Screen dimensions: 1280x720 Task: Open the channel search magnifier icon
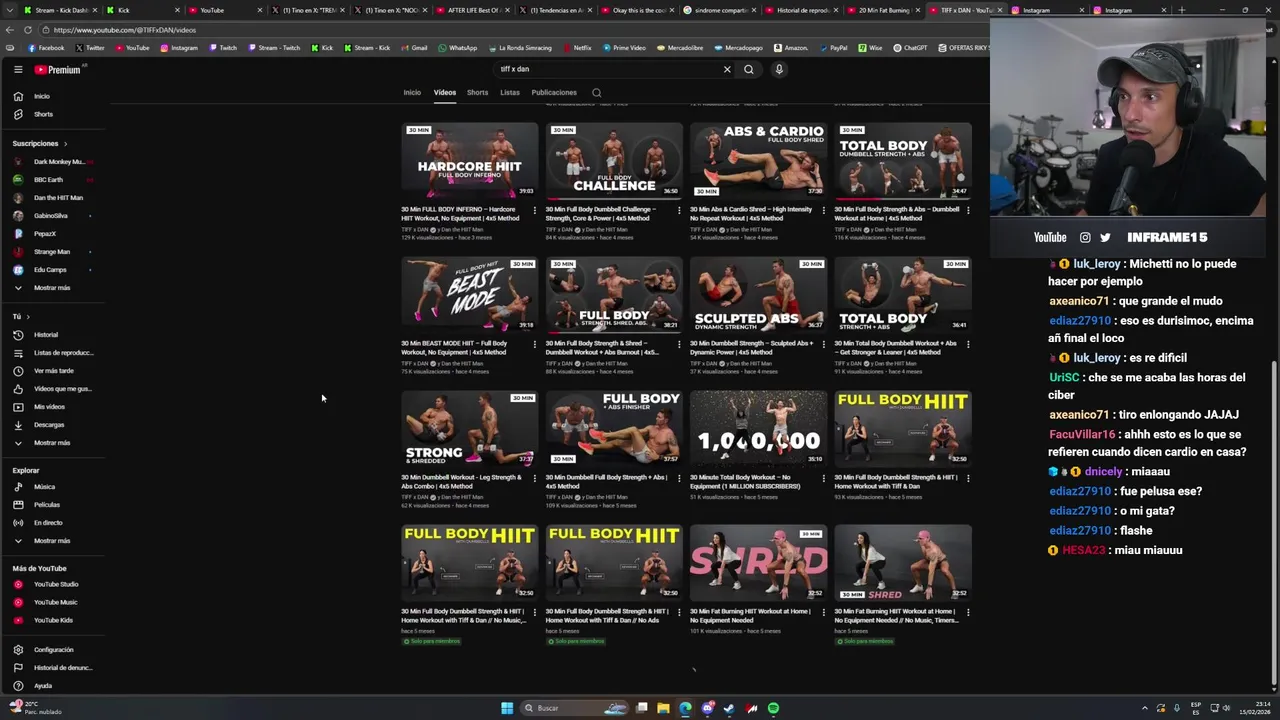(596, 93)
